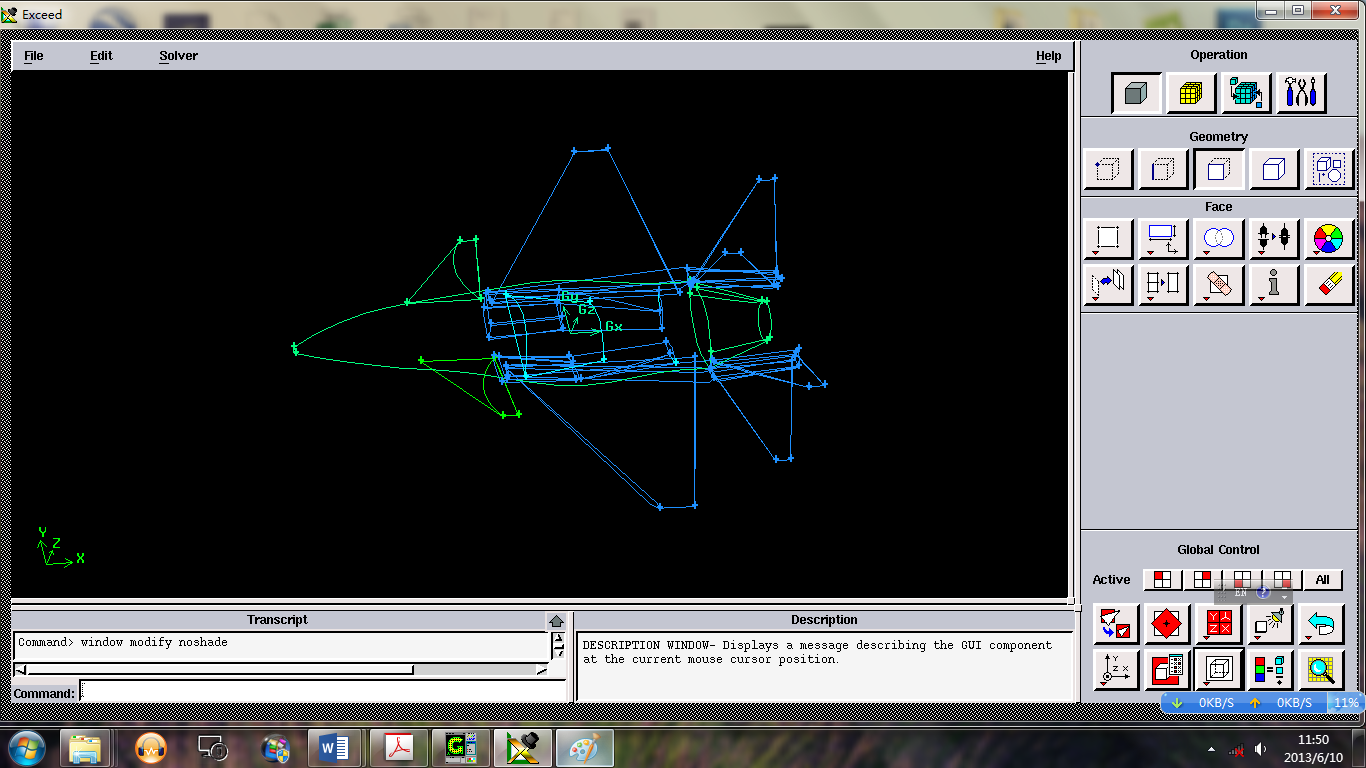1366x768 pixels.
Task: Open the Zones operation with cyan cube
Action: point(1246,93)
